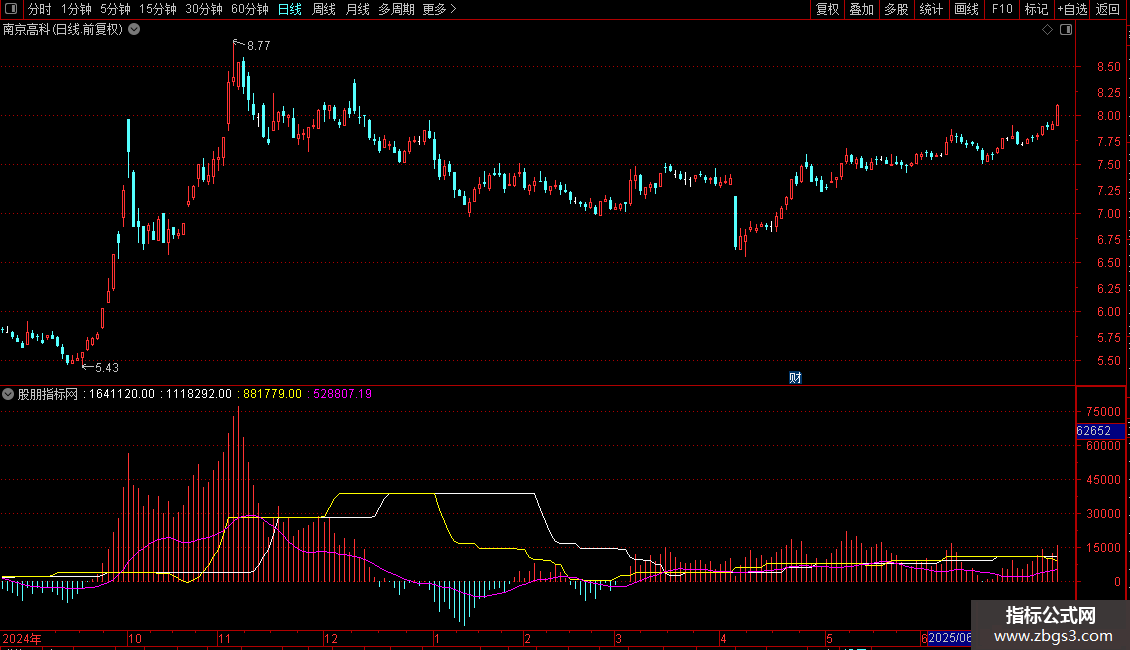Click the 5.43 low price label
This screenshot has width=1130, height=650.
coord(107,368)
